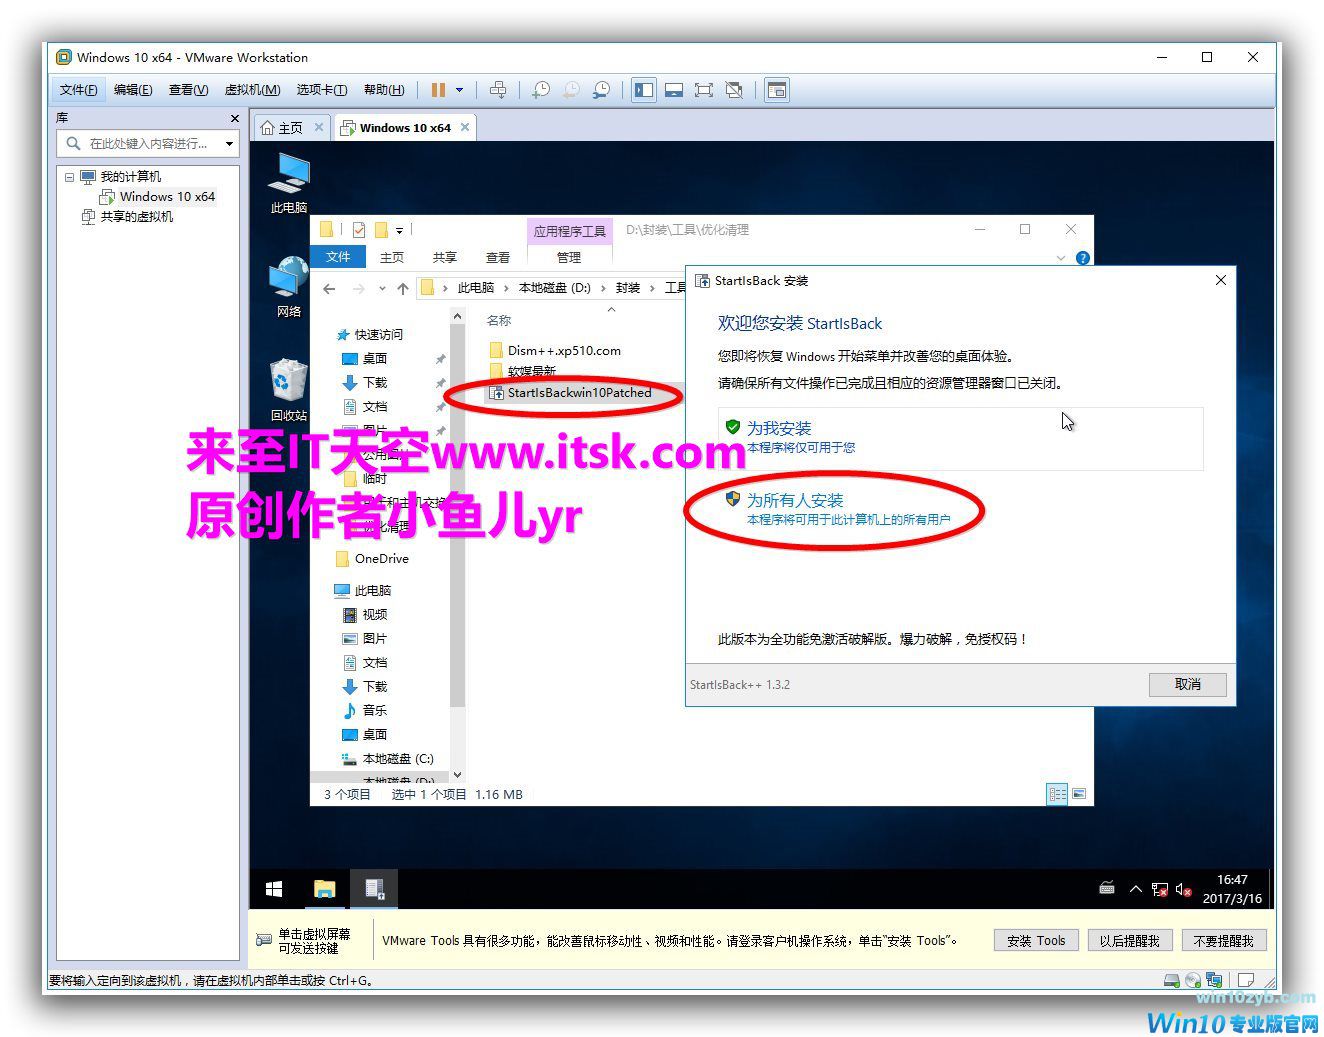Click the guest volume tray icon

[1184, 889]
